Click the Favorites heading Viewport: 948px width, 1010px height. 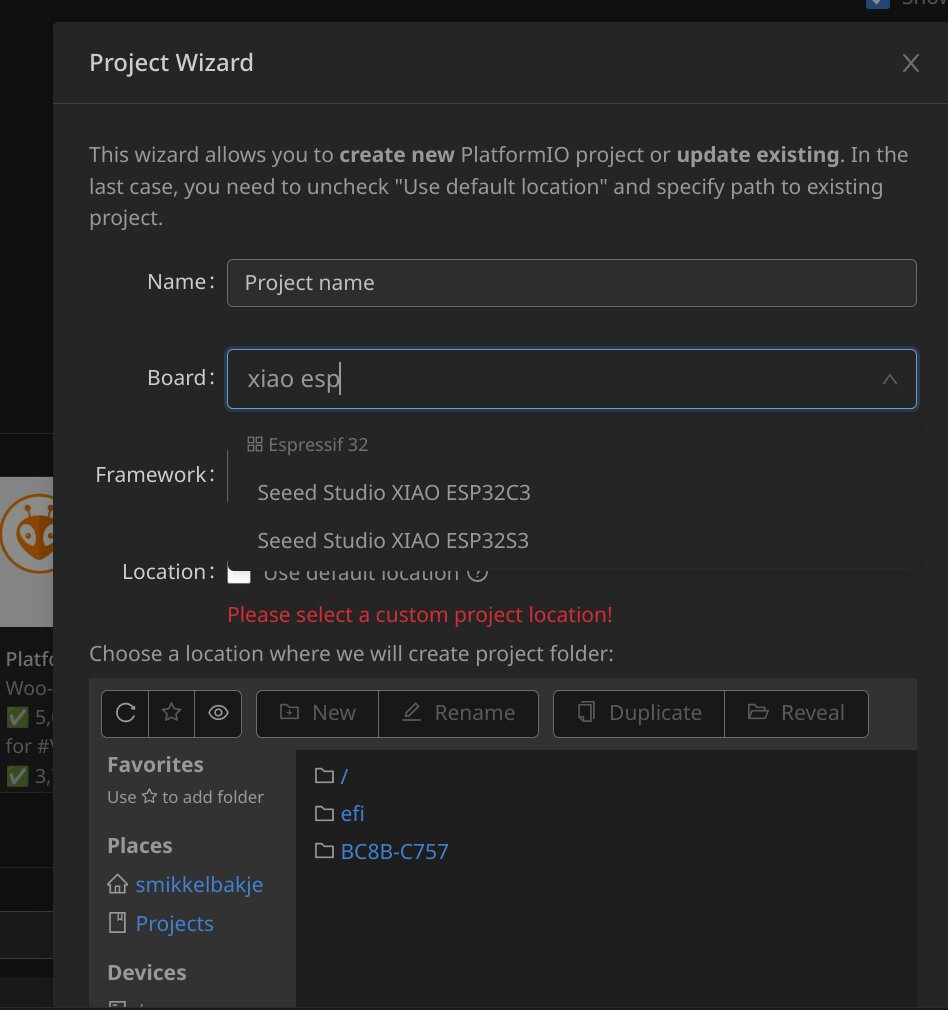click(155, 765)
